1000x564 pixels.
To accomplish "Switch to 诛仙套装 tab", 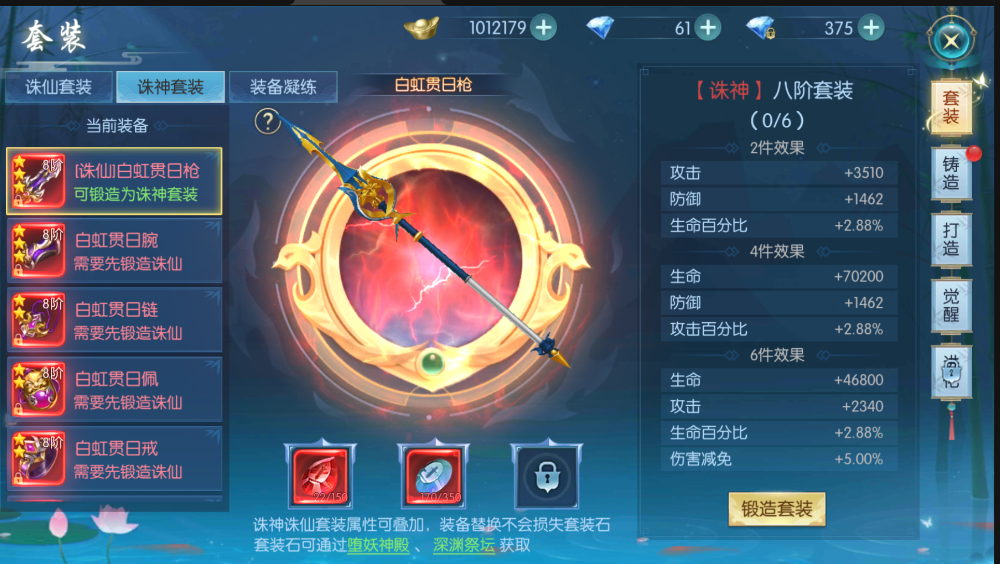I will coord(59,87).
